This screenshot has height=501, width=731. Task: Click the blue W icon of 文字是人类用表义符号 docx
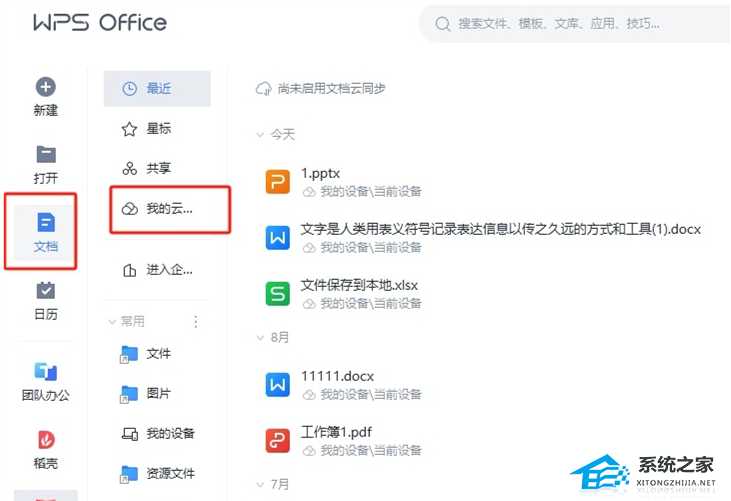[x=277, y=238]
